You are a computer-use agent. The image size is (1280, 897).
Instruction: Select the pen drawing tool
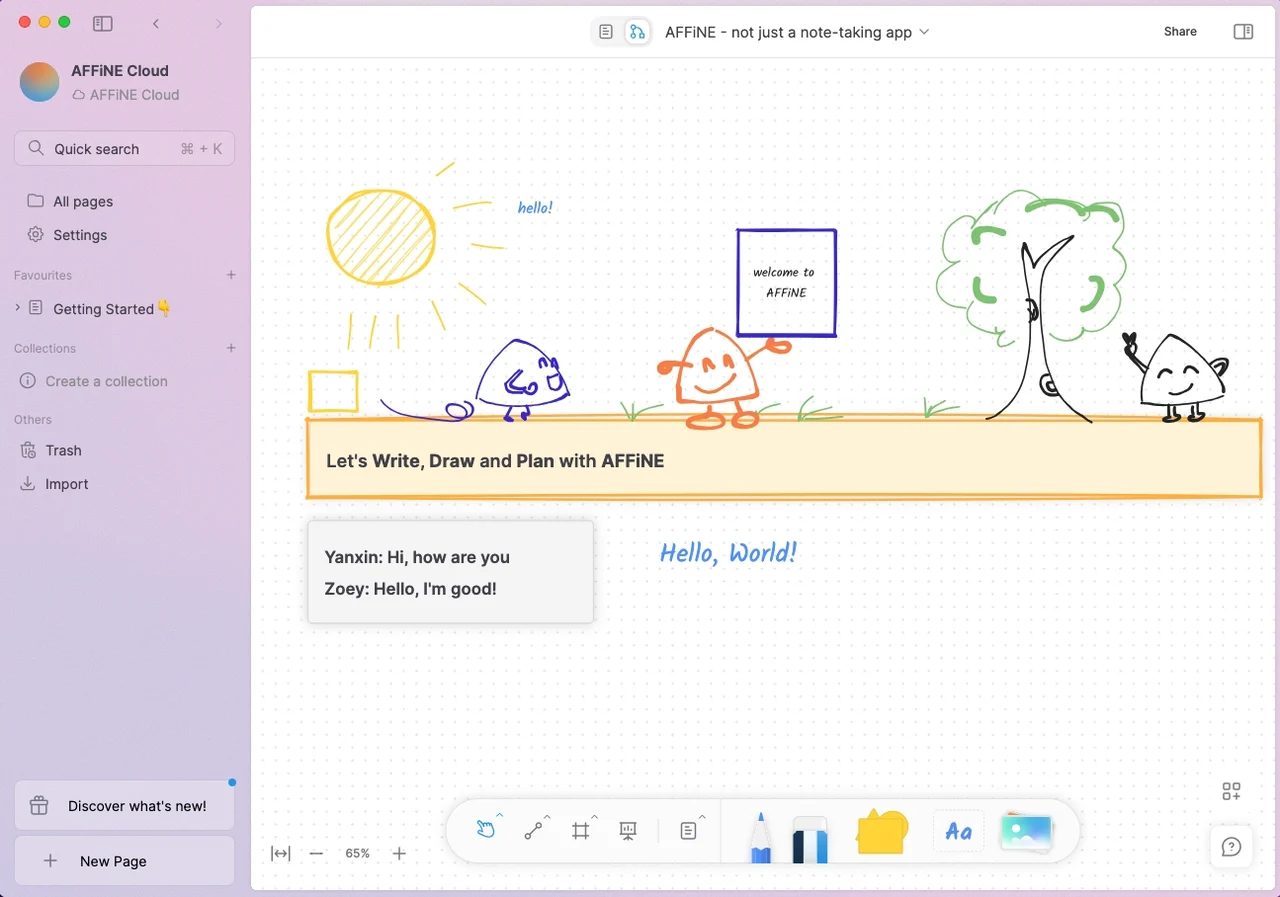[760, 836]
